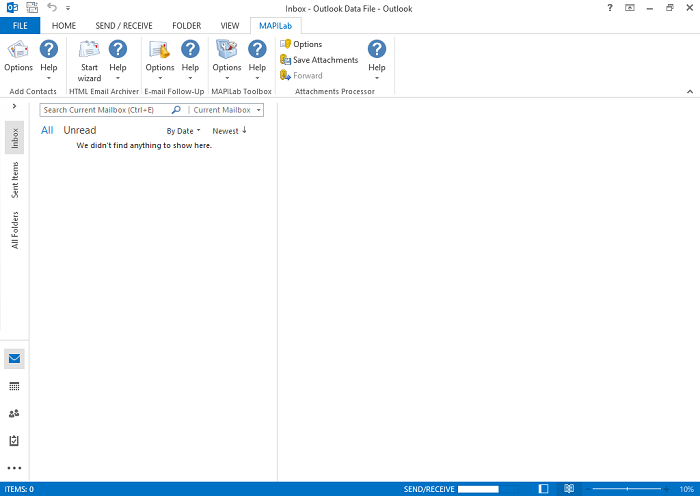
Task: Click the search magnifier icon
Action: (176, 110)
